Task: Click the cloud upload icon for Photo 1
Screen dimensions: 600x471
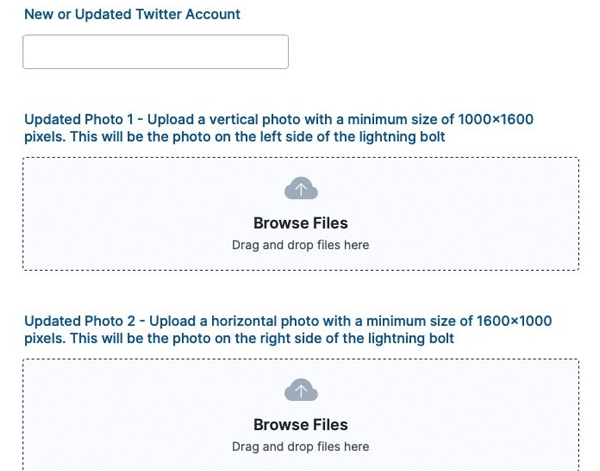Action: [301, 188]
